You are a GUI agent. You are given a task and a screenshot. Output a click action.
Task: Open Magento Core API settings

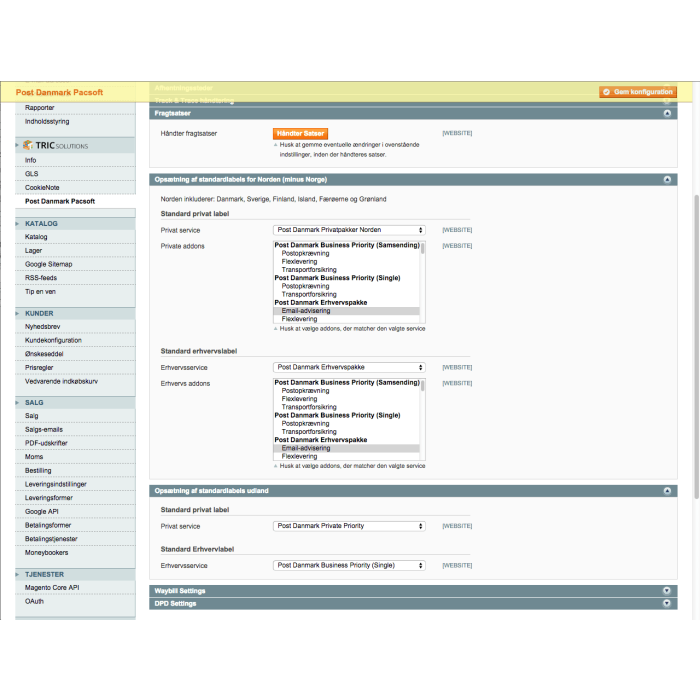[x=52, y=588]
